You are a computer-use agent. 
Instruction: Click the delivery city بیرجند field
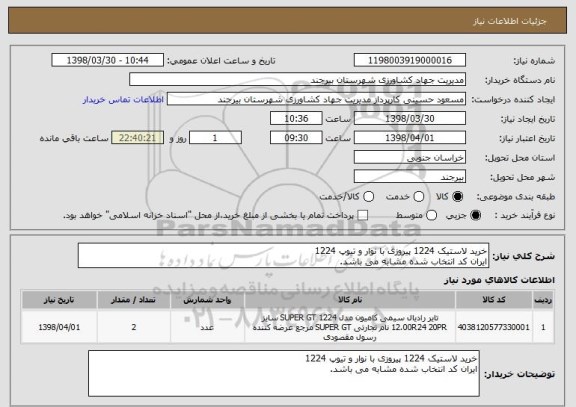(410, 177)
